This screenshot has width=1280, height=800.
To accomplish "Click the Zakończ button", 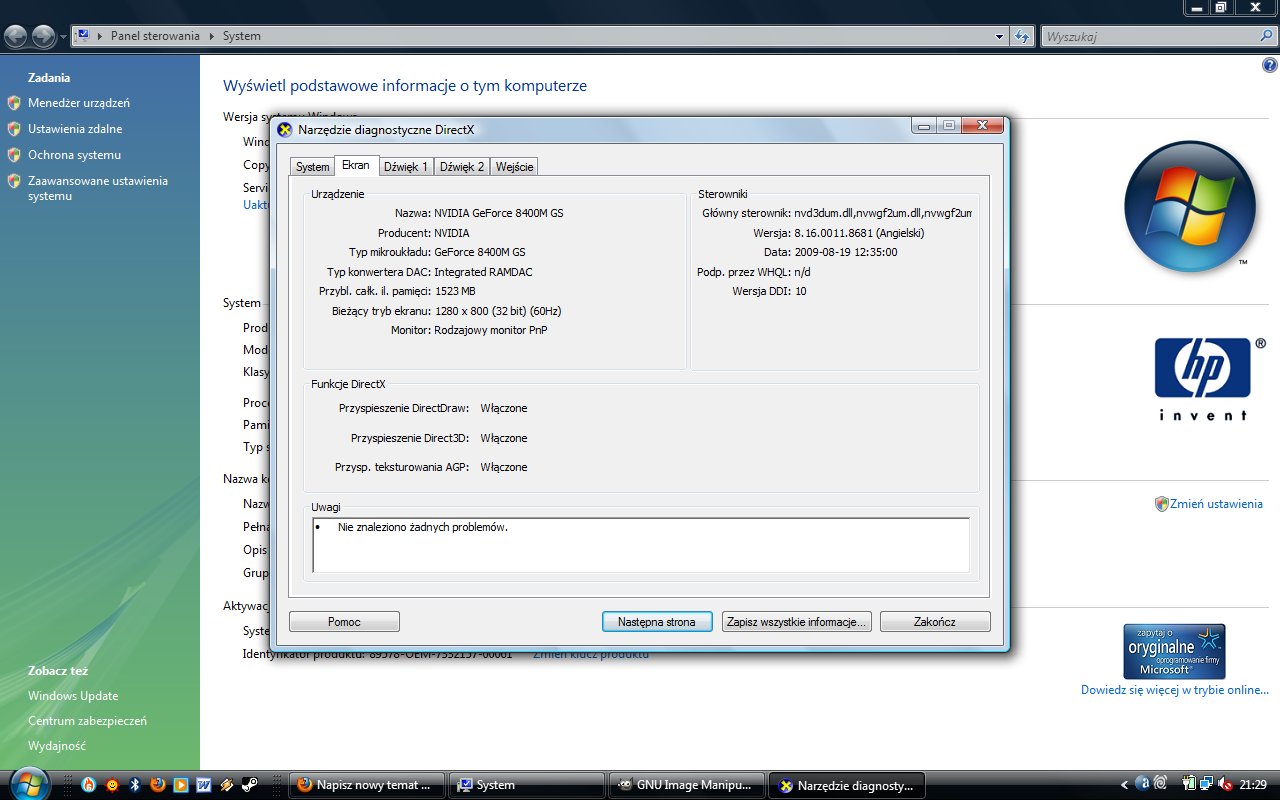I will point(935,622).
